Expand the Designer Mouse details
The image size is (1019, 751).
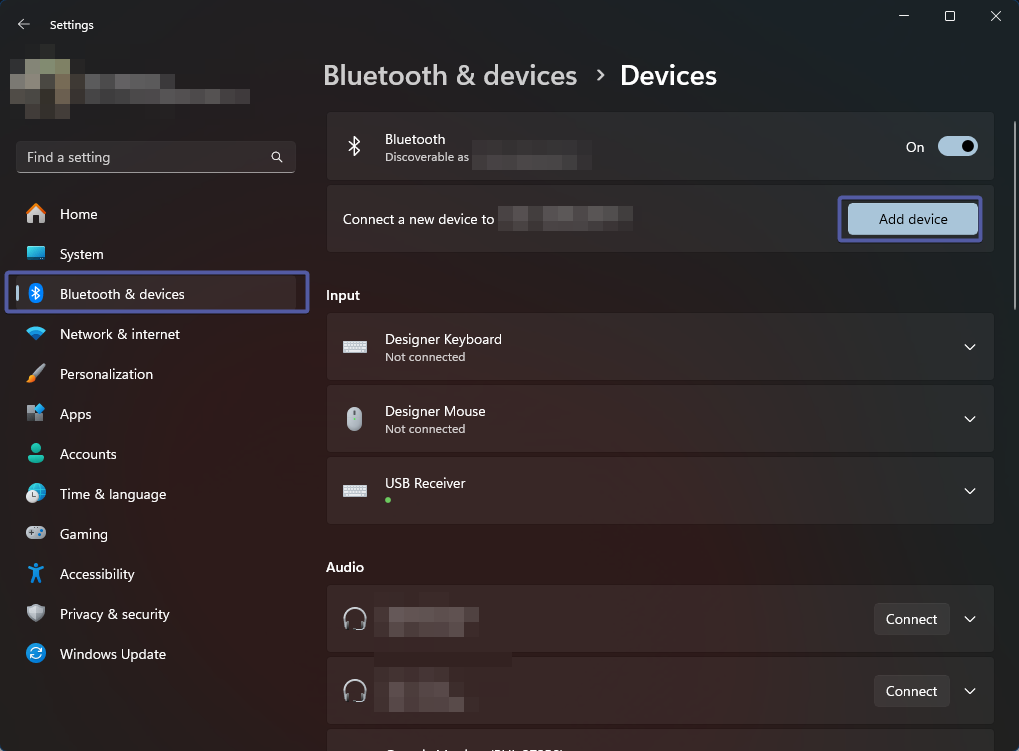tap(969, 419)
